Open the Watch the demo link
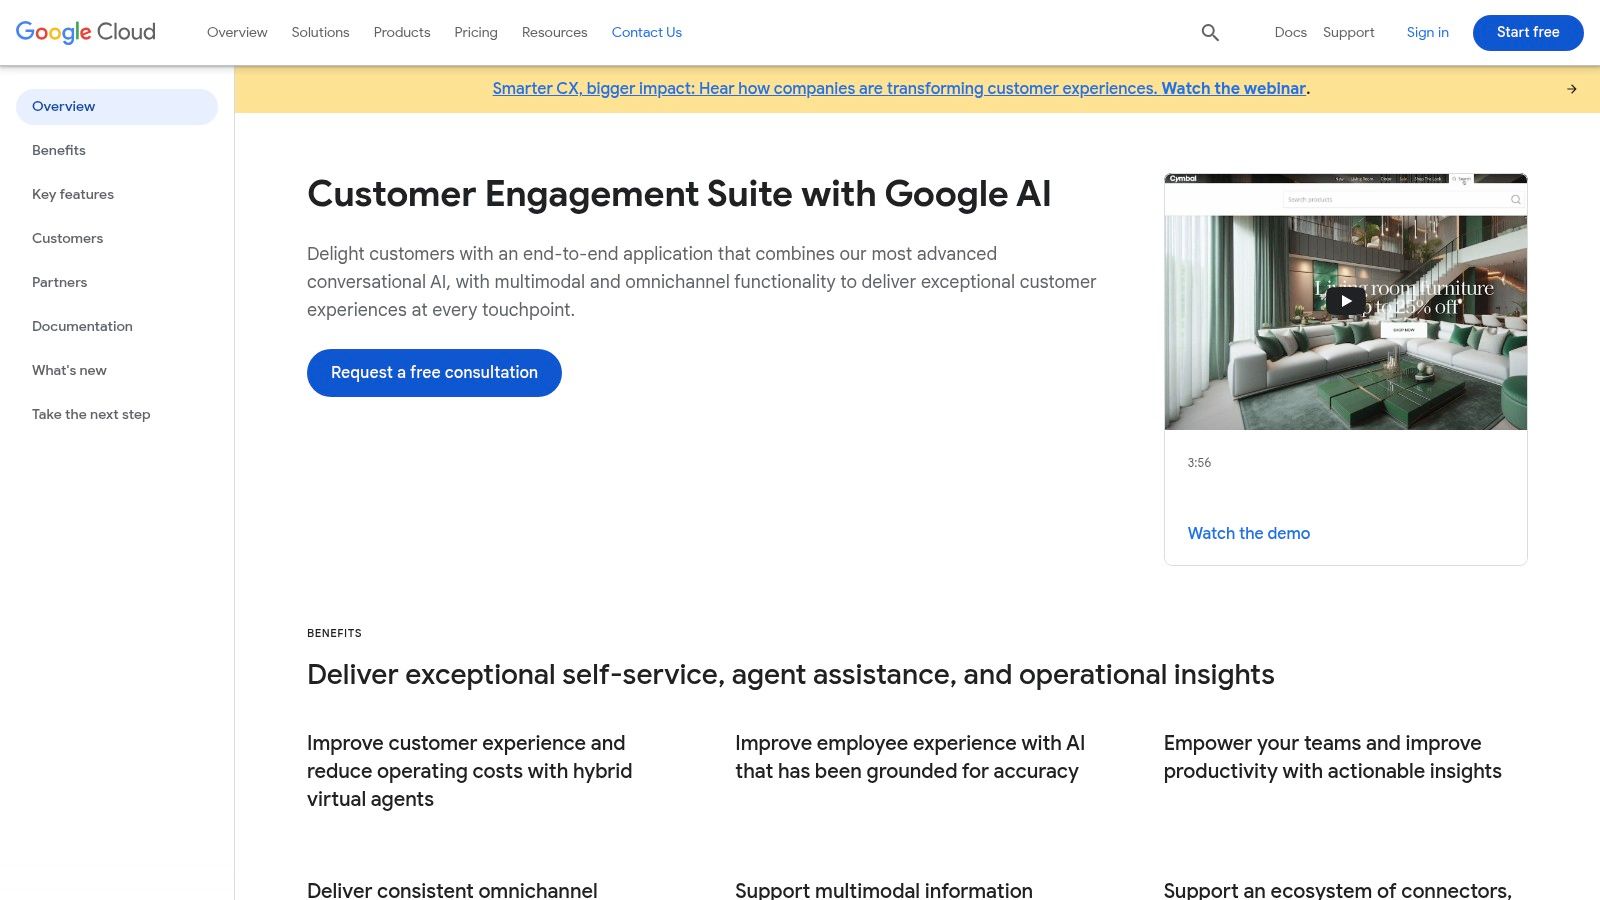Image resolution: width=1600 pixels, height=900 pixels. tap(1248, 533)
